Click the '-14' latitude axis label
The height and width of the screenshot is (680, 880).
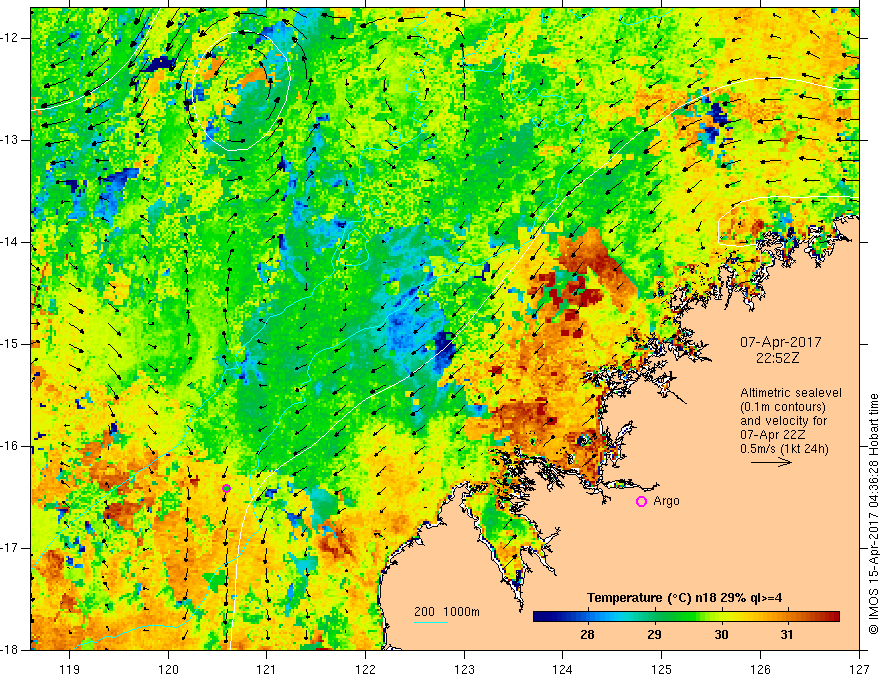(x=11, y=242)
